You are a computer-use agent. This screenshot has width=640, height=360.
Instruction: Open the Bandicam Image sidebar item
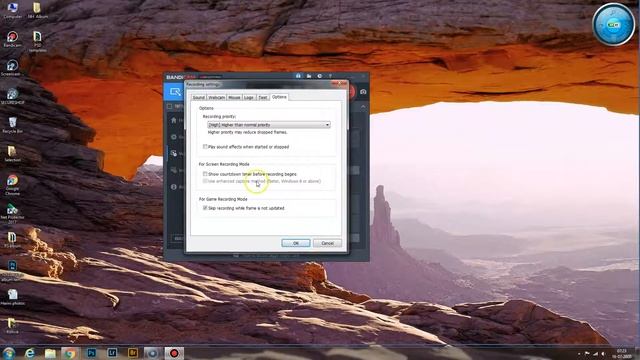click(174, 170)
